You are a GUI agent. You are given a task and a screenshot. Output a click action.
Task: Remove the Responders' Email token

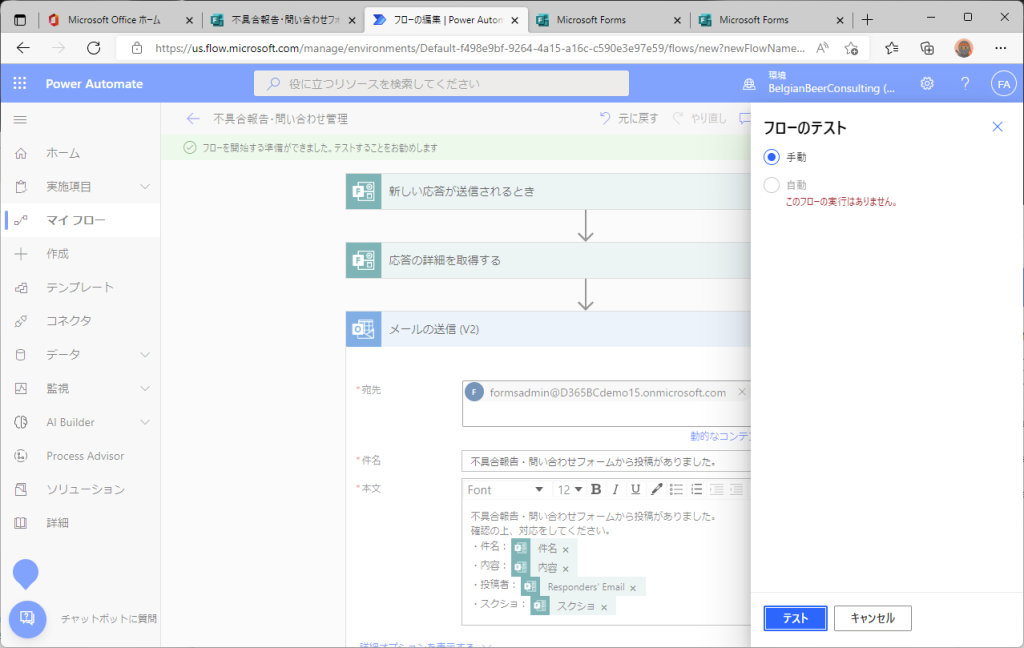[633, 588]
